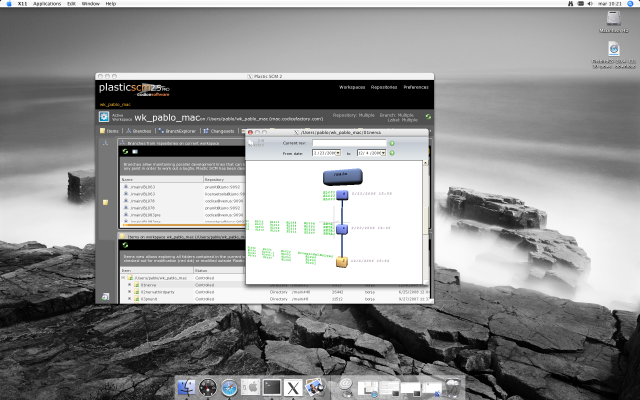Open the Window menu

coord(91,3)
